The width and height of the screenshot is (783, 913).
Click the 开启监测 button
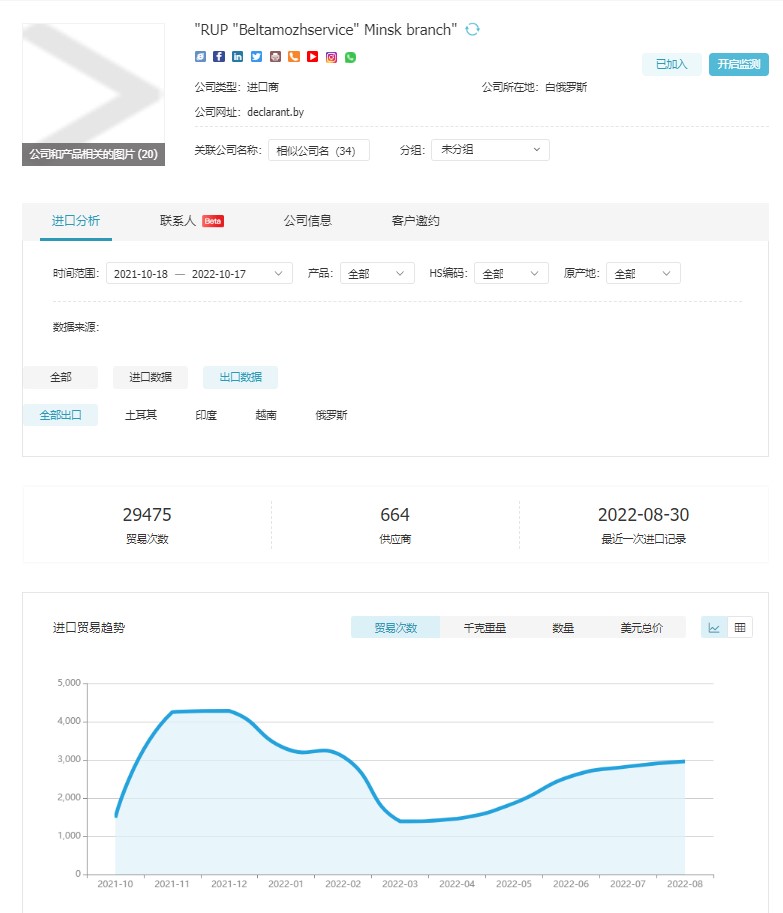click(x=739, y=64)
